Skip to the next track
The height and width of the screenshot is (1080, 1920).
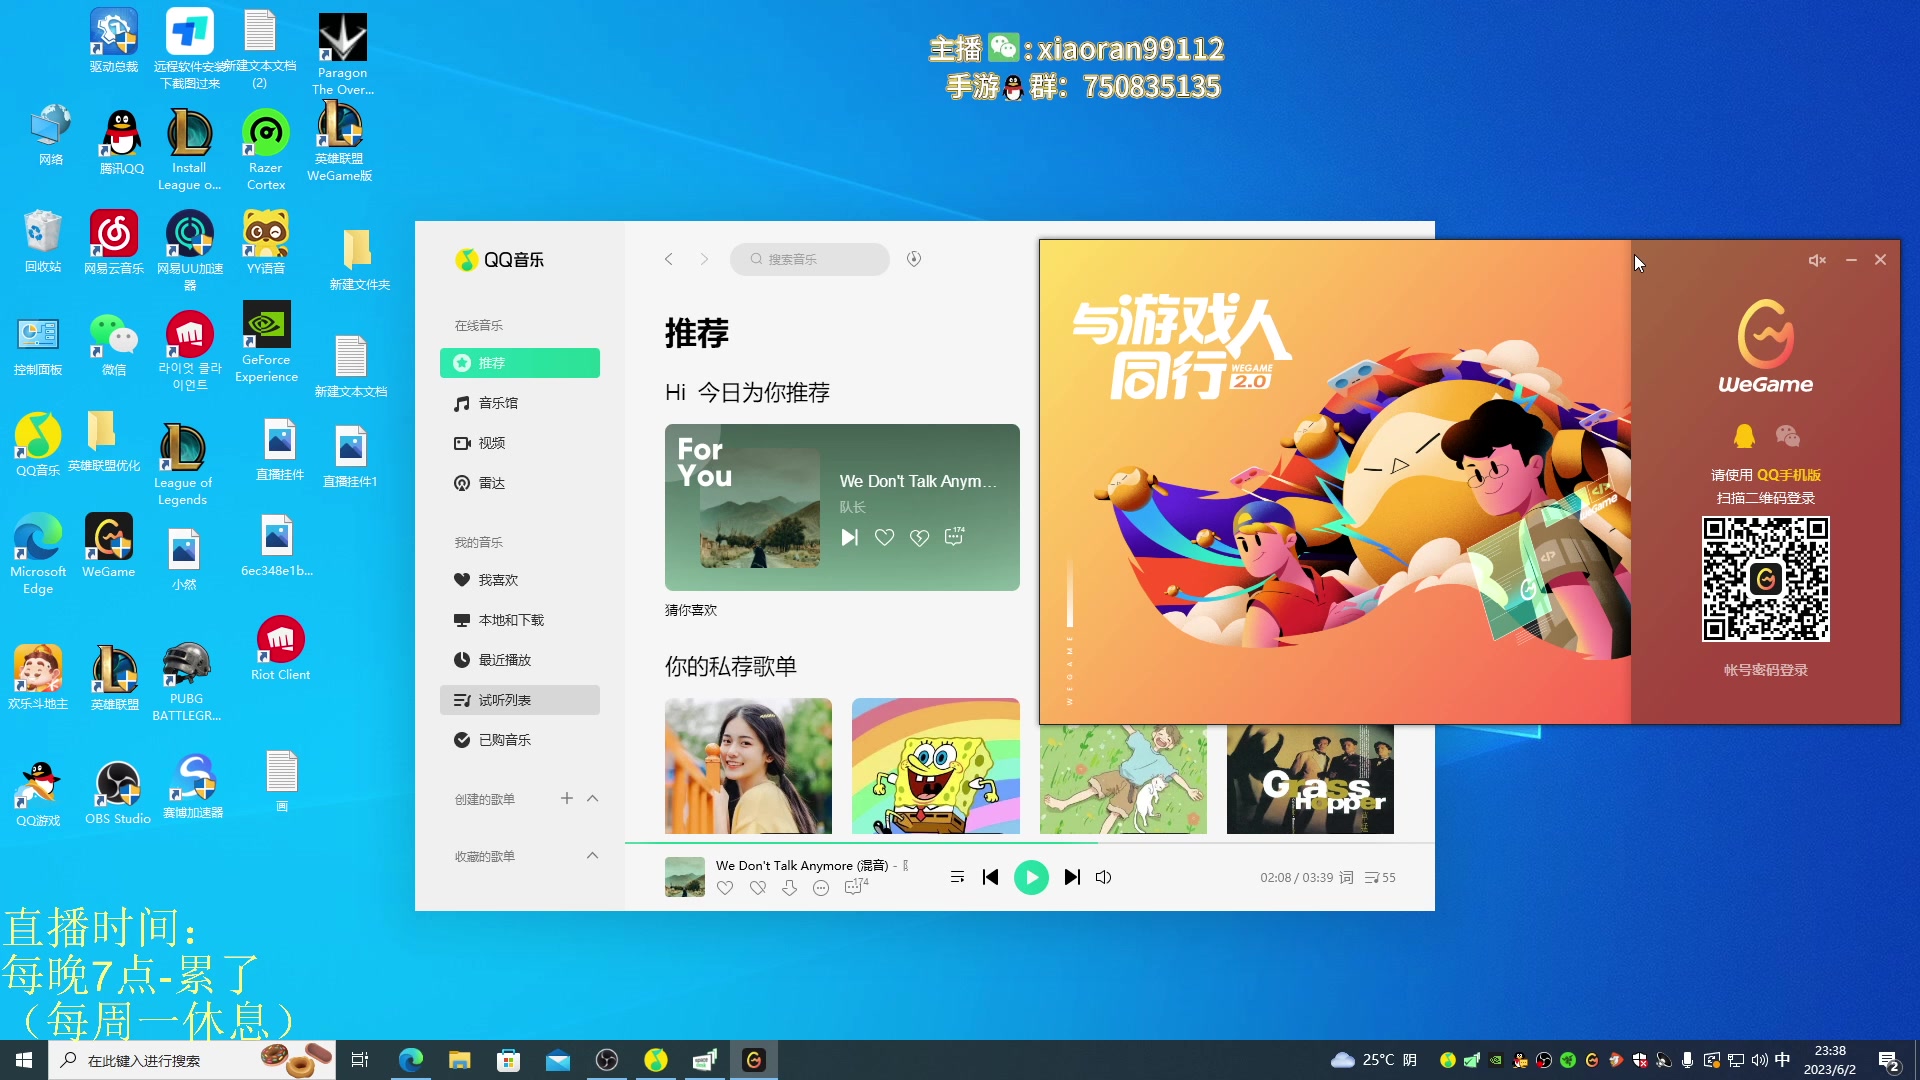tap(1072, 877)
